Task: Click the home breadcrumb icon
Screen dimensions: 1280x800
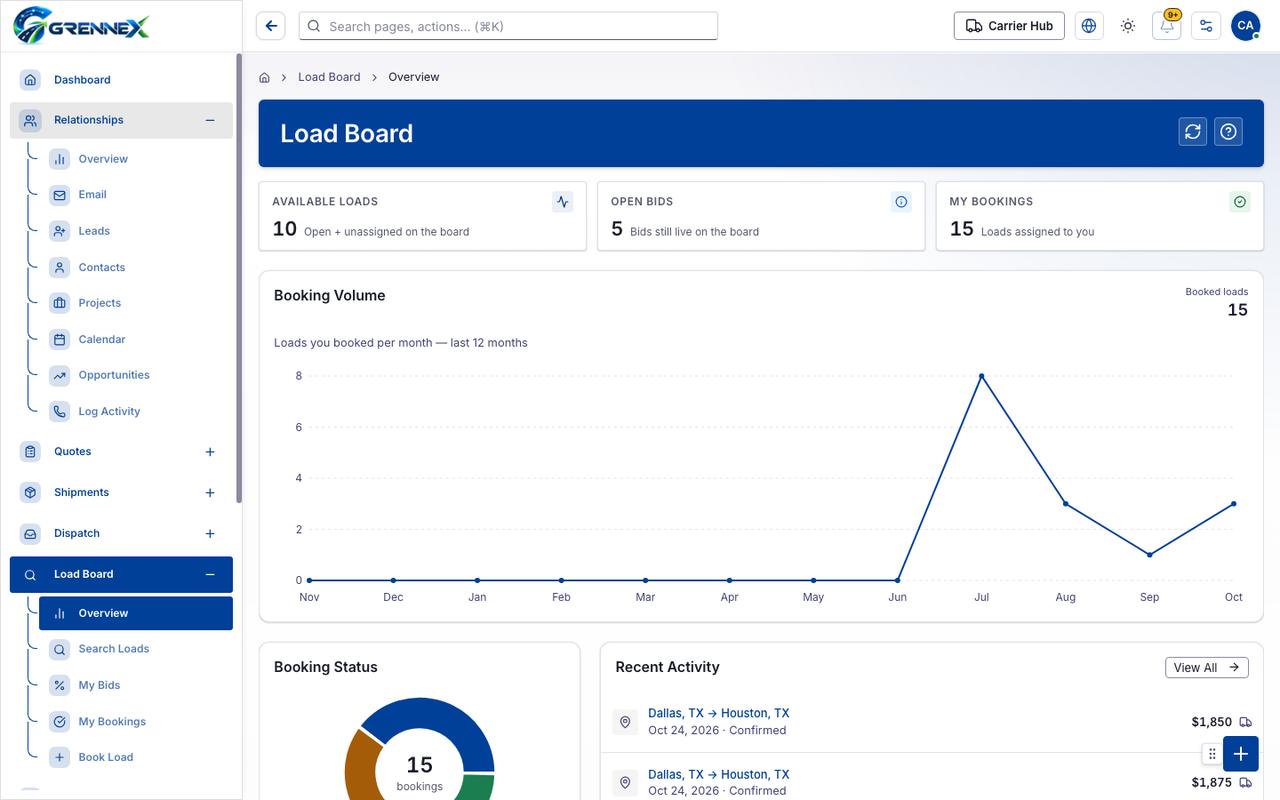Action: click(265, 77)
